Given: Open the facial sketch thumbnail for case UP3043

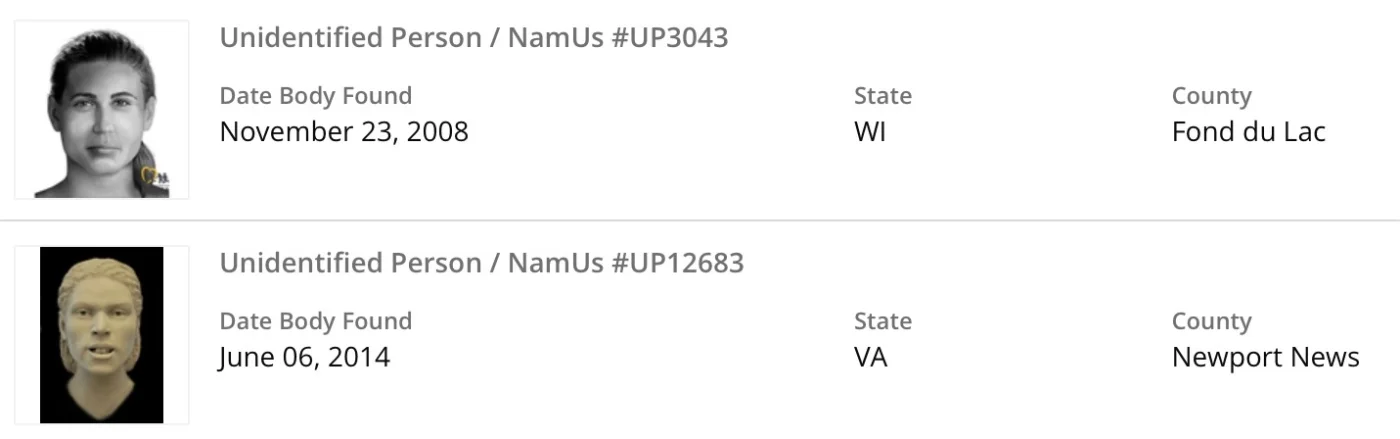Looking at the screenshot, I should tap(101, 110).
